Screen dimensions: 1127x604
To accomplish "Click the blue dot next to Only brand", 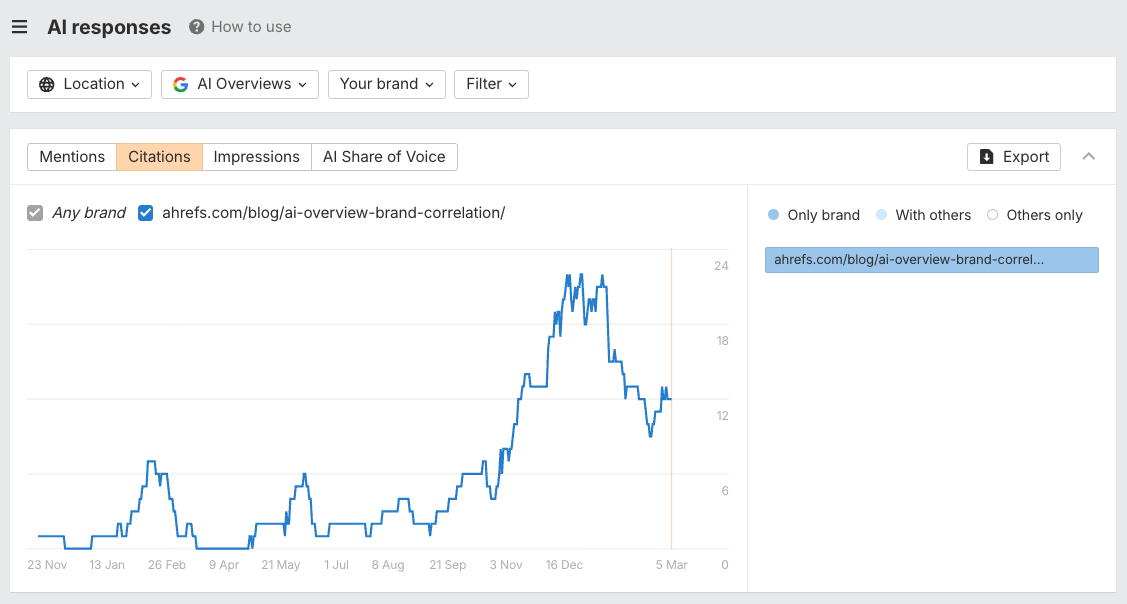I will click(771, 215).
